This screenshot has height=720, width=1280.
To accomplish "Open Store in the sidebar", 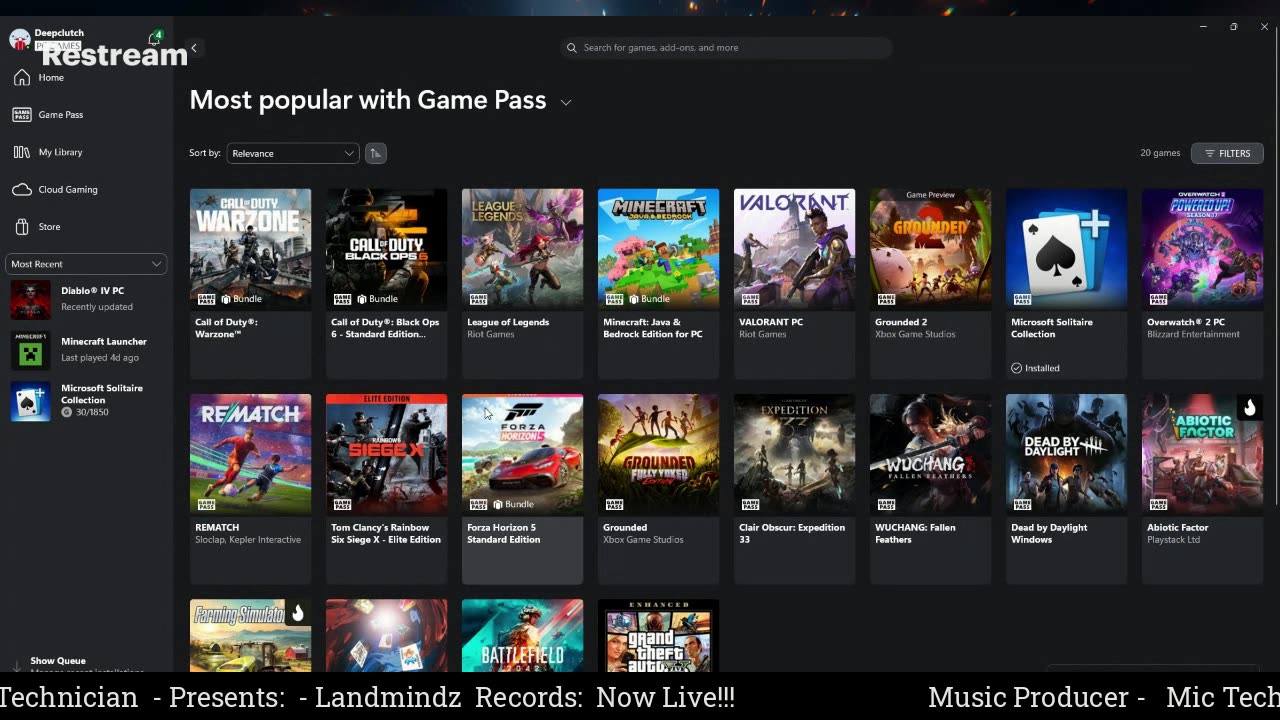I will click(49, 227).
